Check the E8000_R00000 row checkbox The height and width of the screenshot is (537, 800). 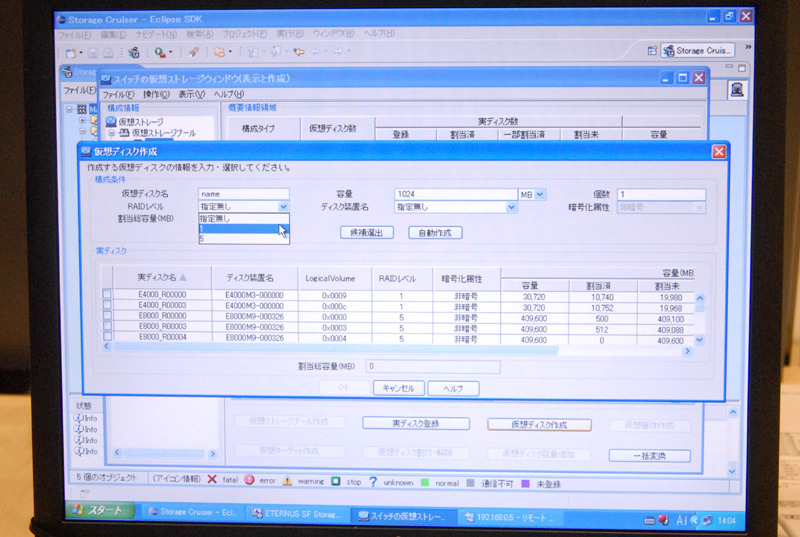(107, 315)
